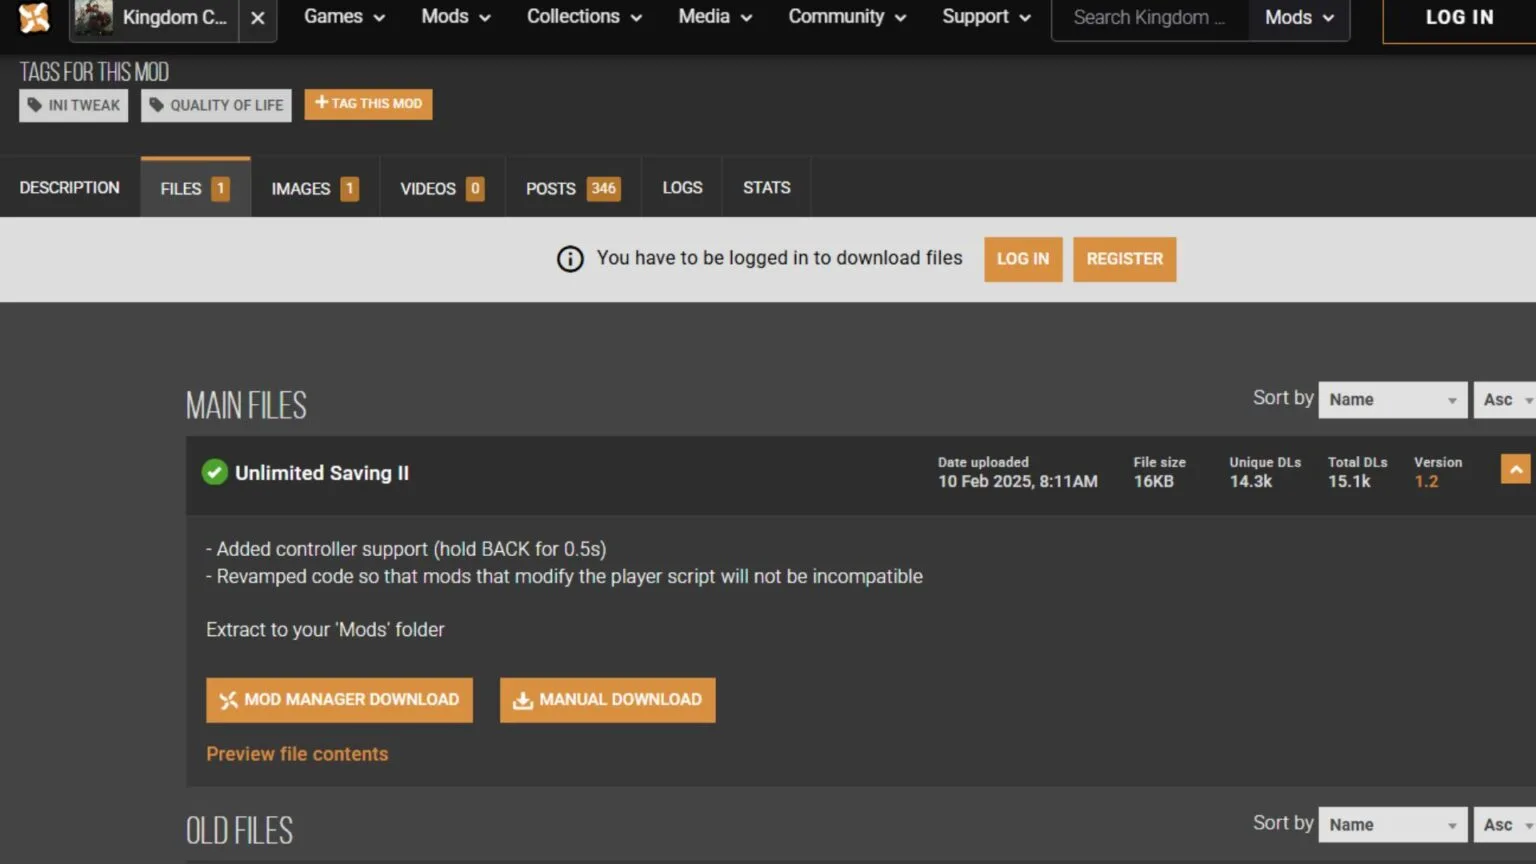Close the Kingdom Come game filter
This screenshot has height=864, width=1536.
click(258, 18)
